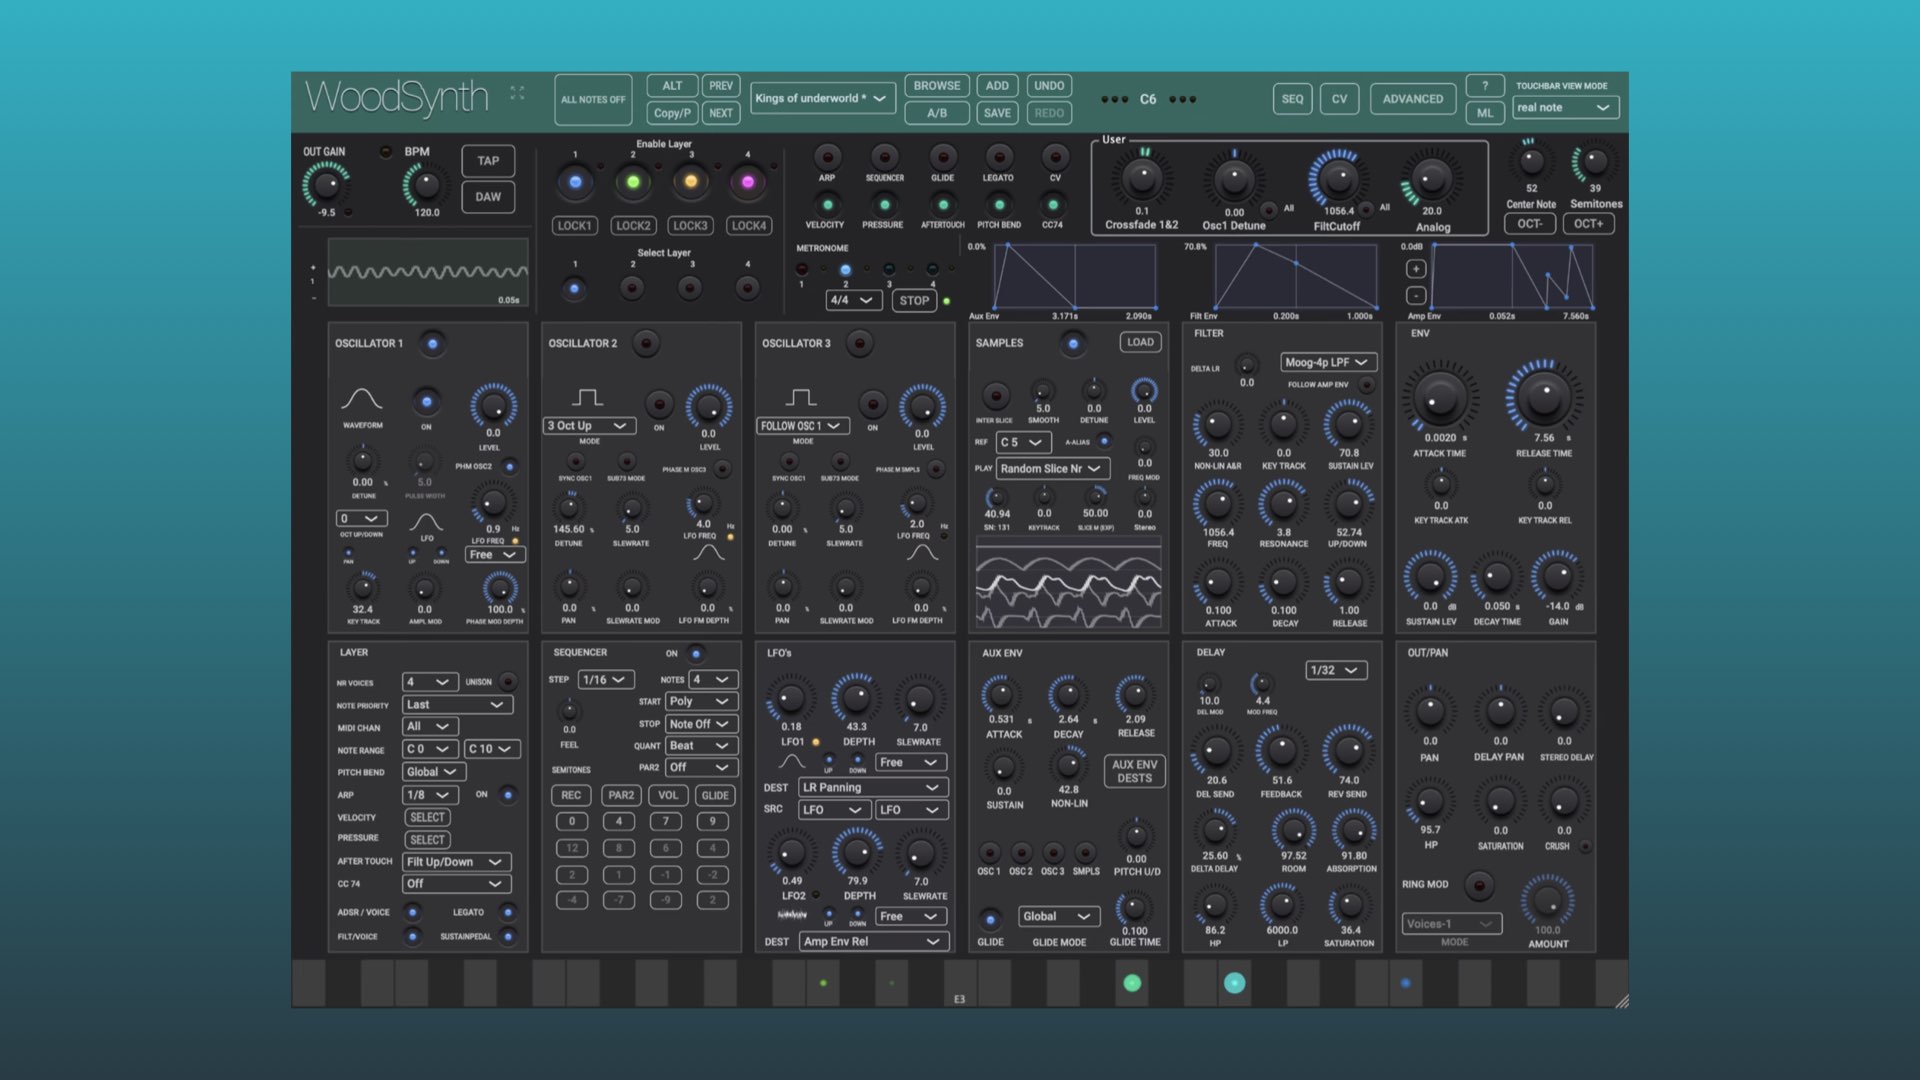This screenshot has width=1920, height=1080.
Task: Click the minus icon beside Amp Env graph
Action: pyautogui.click(x=1415, y=295)
